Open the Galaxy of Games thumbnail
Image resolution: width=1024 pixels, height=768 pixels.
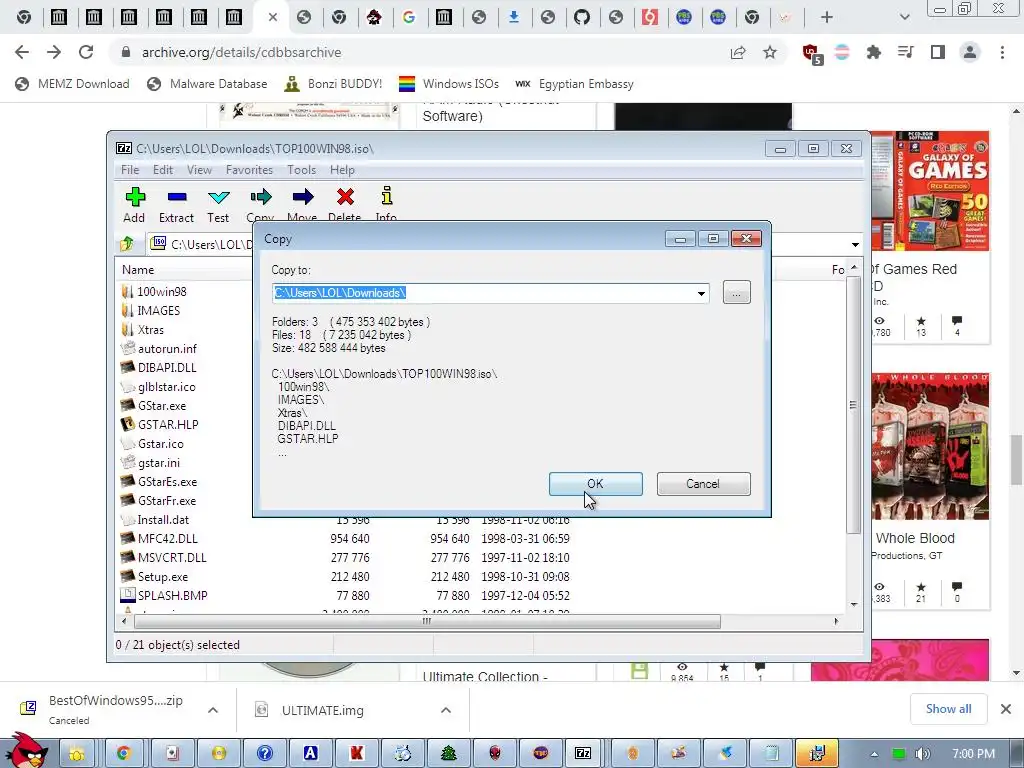930,191
